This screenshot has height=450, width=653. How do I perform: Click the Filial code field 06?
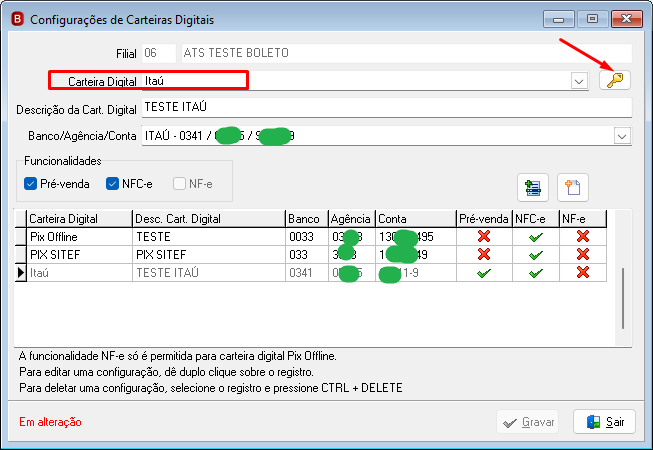coord(159,53)
